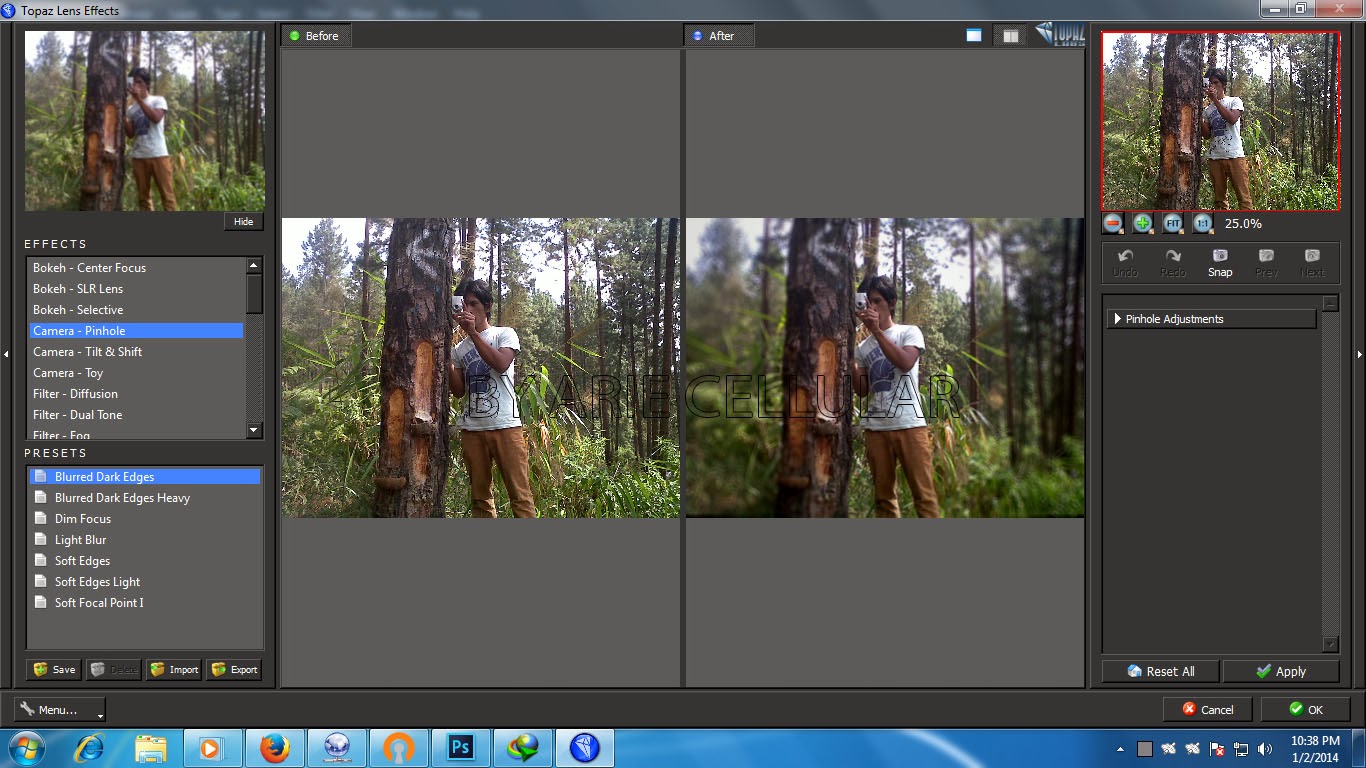Apply the current effect
The height and width of the screenshot is (768, 1366).
click(x=1281, y=671)
